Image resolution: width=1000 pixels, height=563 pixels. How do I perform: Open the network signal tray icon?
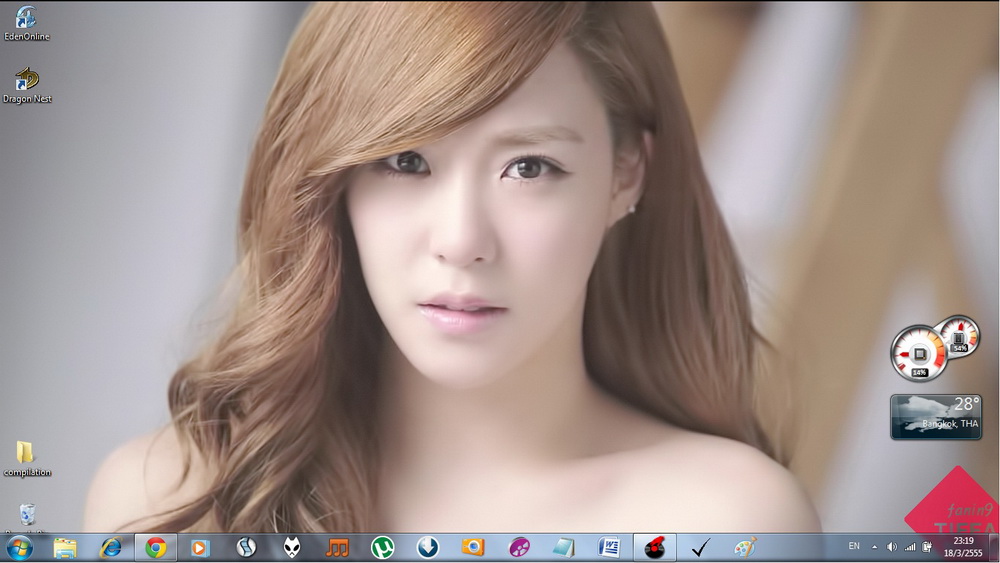(x=909, y=547)
